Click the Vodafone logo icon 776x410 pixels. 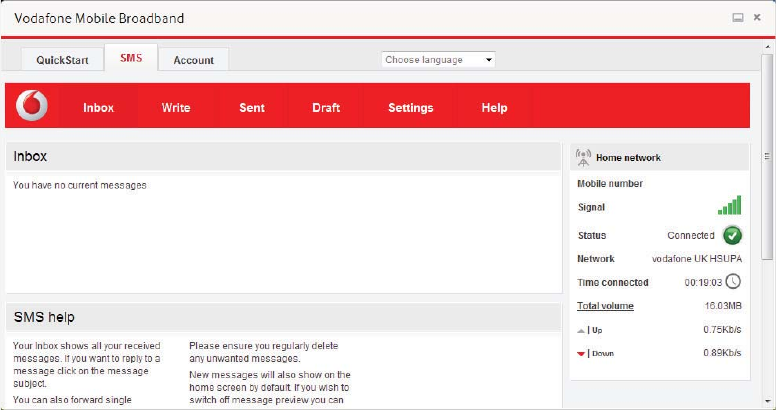click(32, 105)
